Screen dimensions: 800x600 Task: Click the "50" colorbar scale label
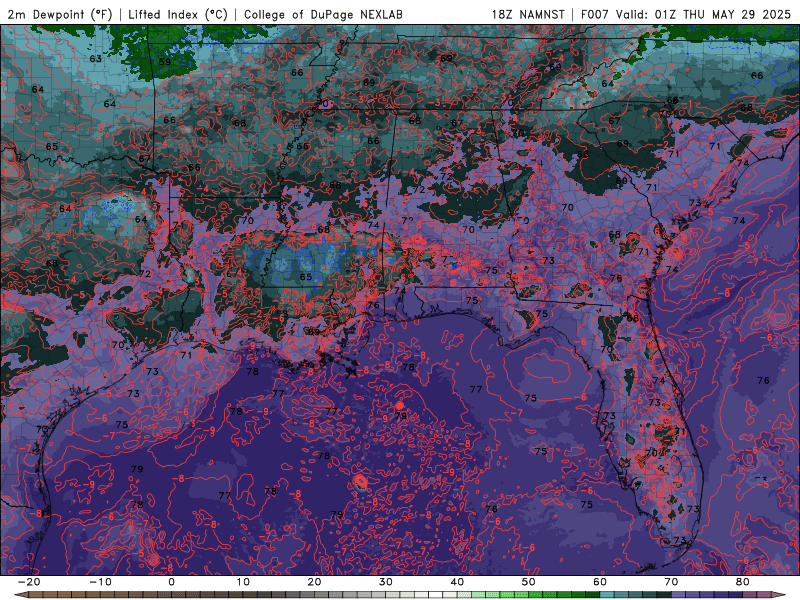(529, 582)
